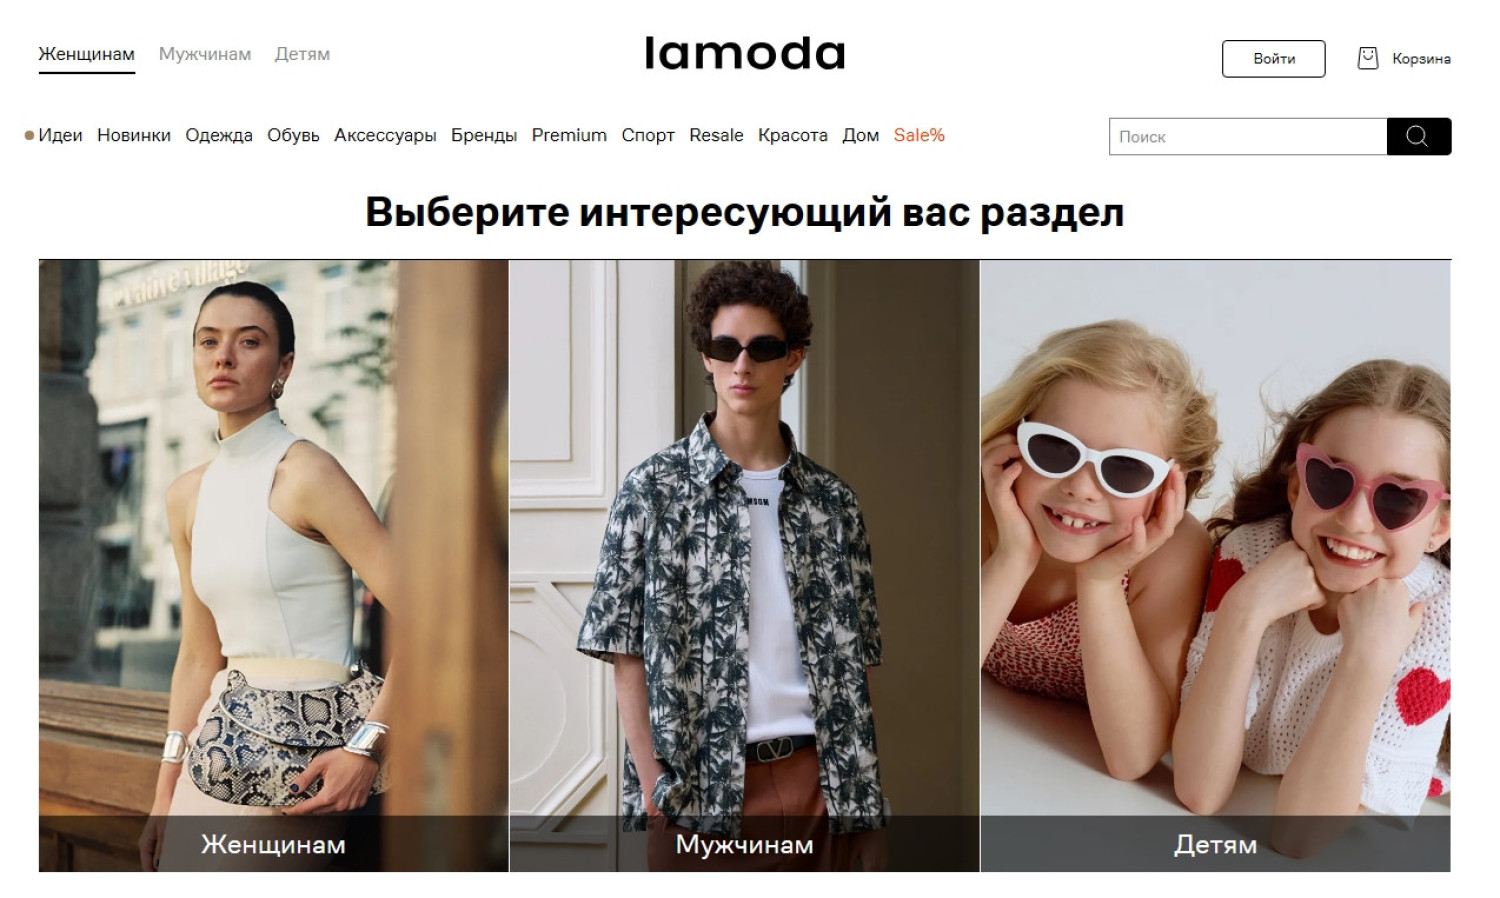Screen dimensions: 1500x898
Task: Click the lamoda logo
Action: click(x=745, y=54)
